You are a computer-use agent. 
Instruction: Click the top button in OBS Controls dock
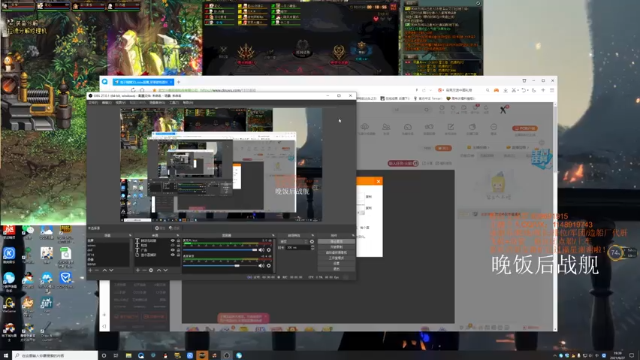pos(336,242)
